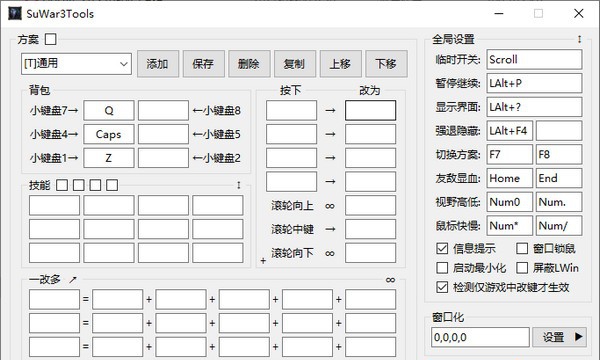Click the 小键盘4 field containing Caps
Image resolution: width=600 pixels, height=360 pixels.
(x=109, y=134)
